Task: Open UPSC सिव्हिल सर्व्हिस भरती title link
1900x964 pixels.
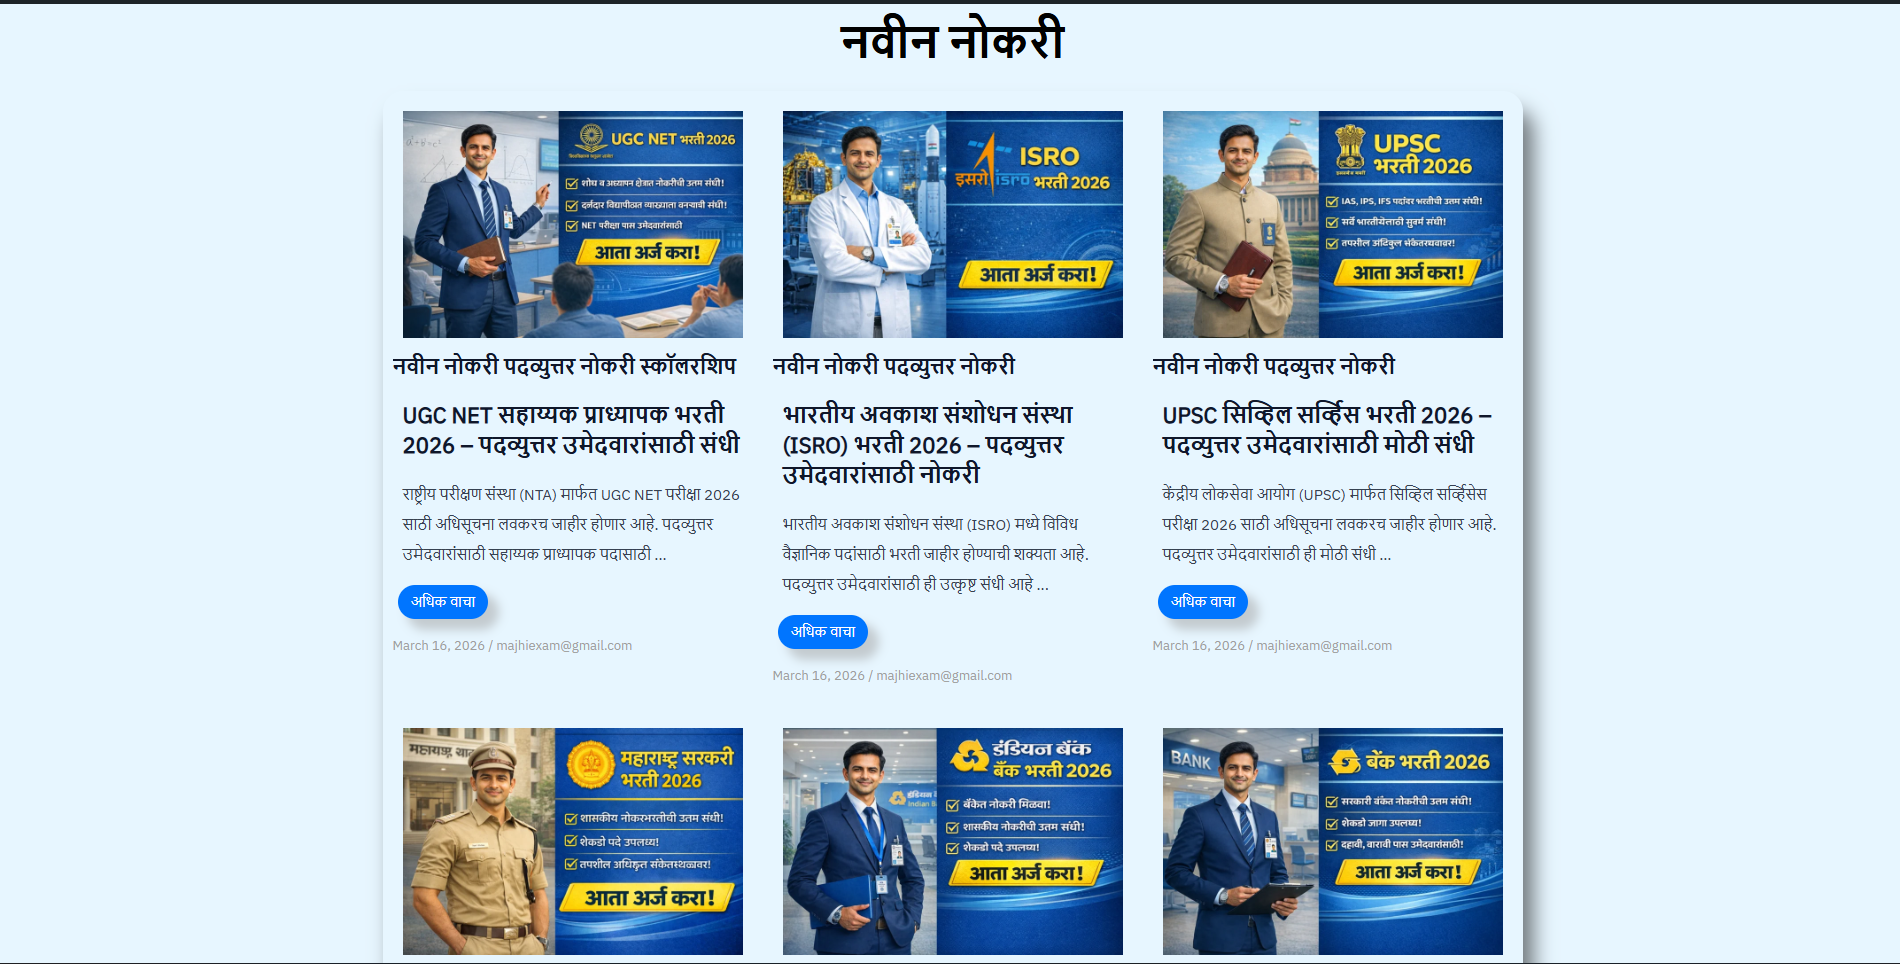Action: [1327, 430]
